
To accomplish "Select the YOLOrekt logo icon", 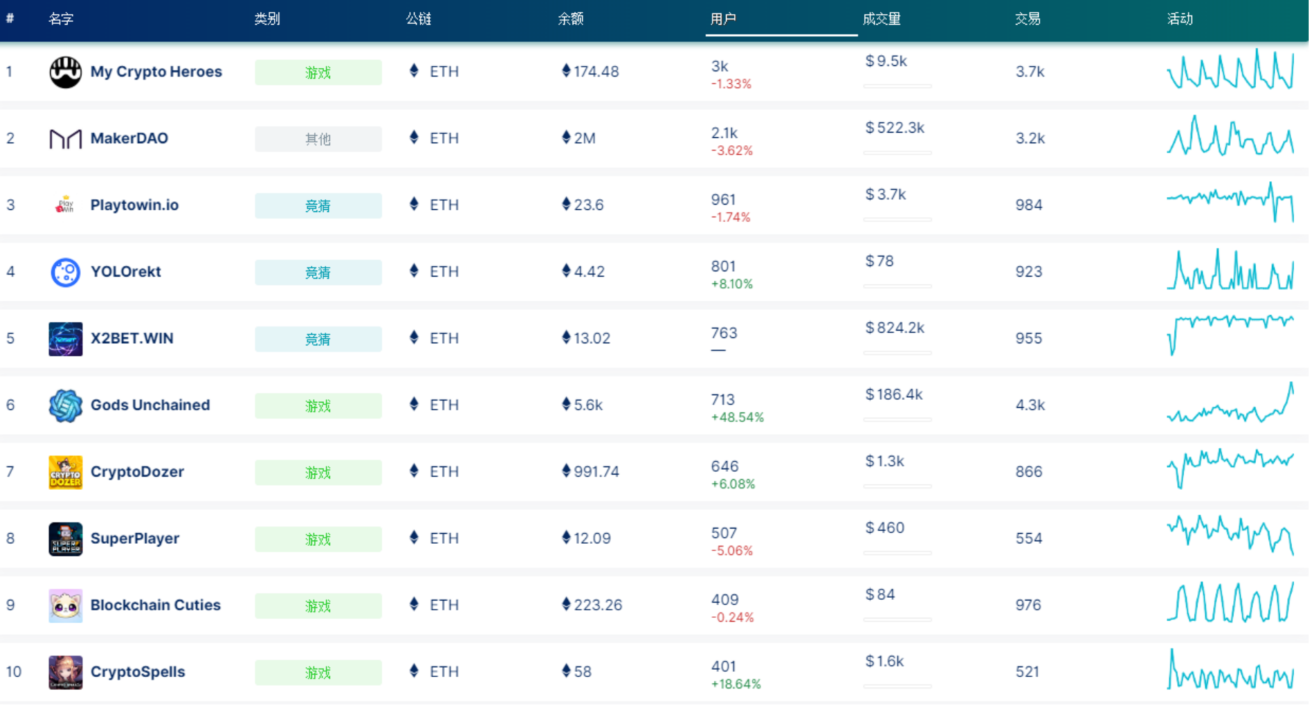I will tap(66, 272).
